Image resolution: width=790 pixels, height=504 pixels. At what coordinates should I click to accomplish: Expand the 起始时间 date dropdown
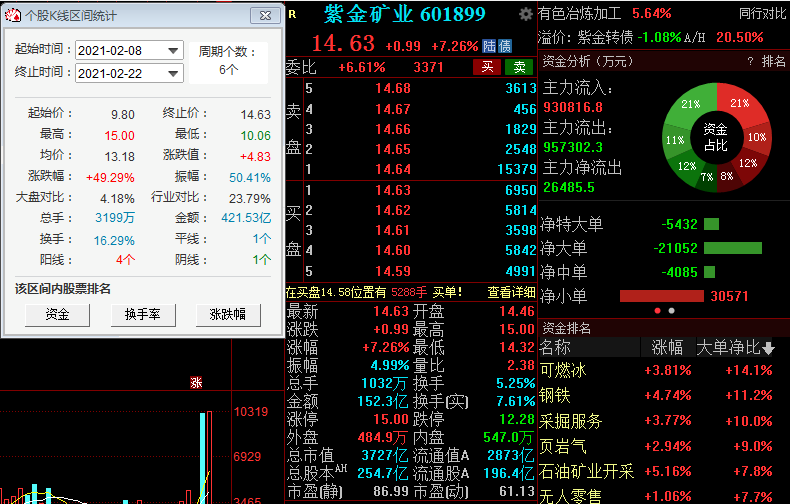(173, 51)
